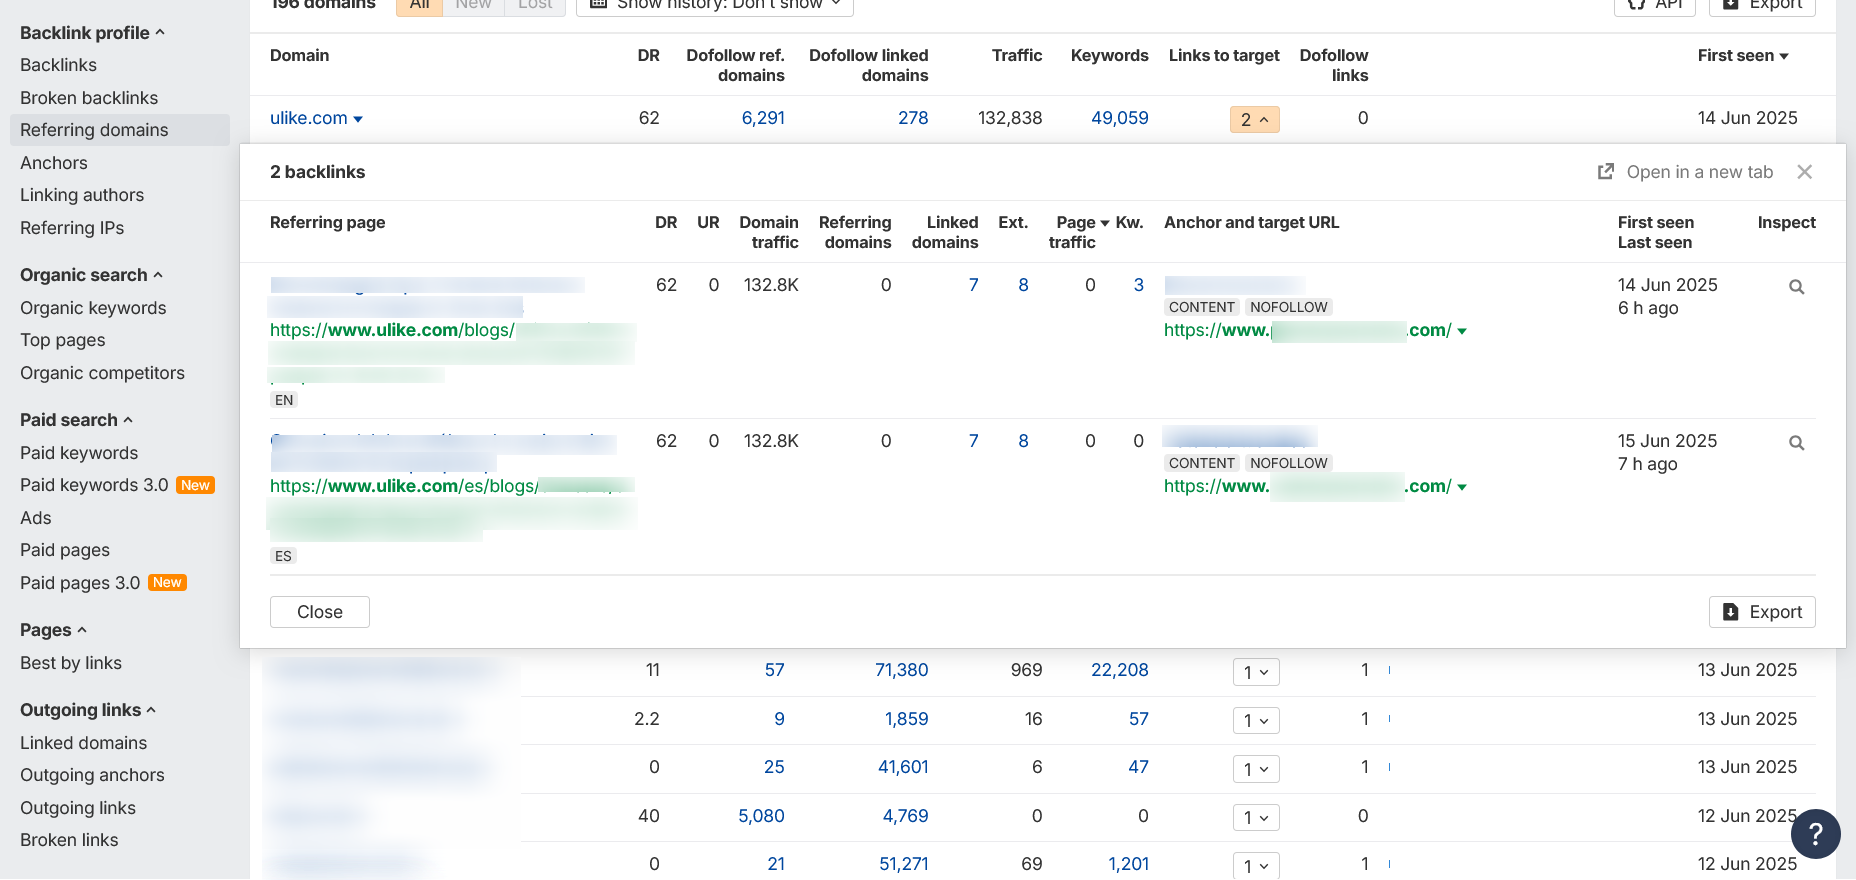Click the Domain traffic column header
The height and width of the screenshot is (880, 1856).
coord(769,232)
